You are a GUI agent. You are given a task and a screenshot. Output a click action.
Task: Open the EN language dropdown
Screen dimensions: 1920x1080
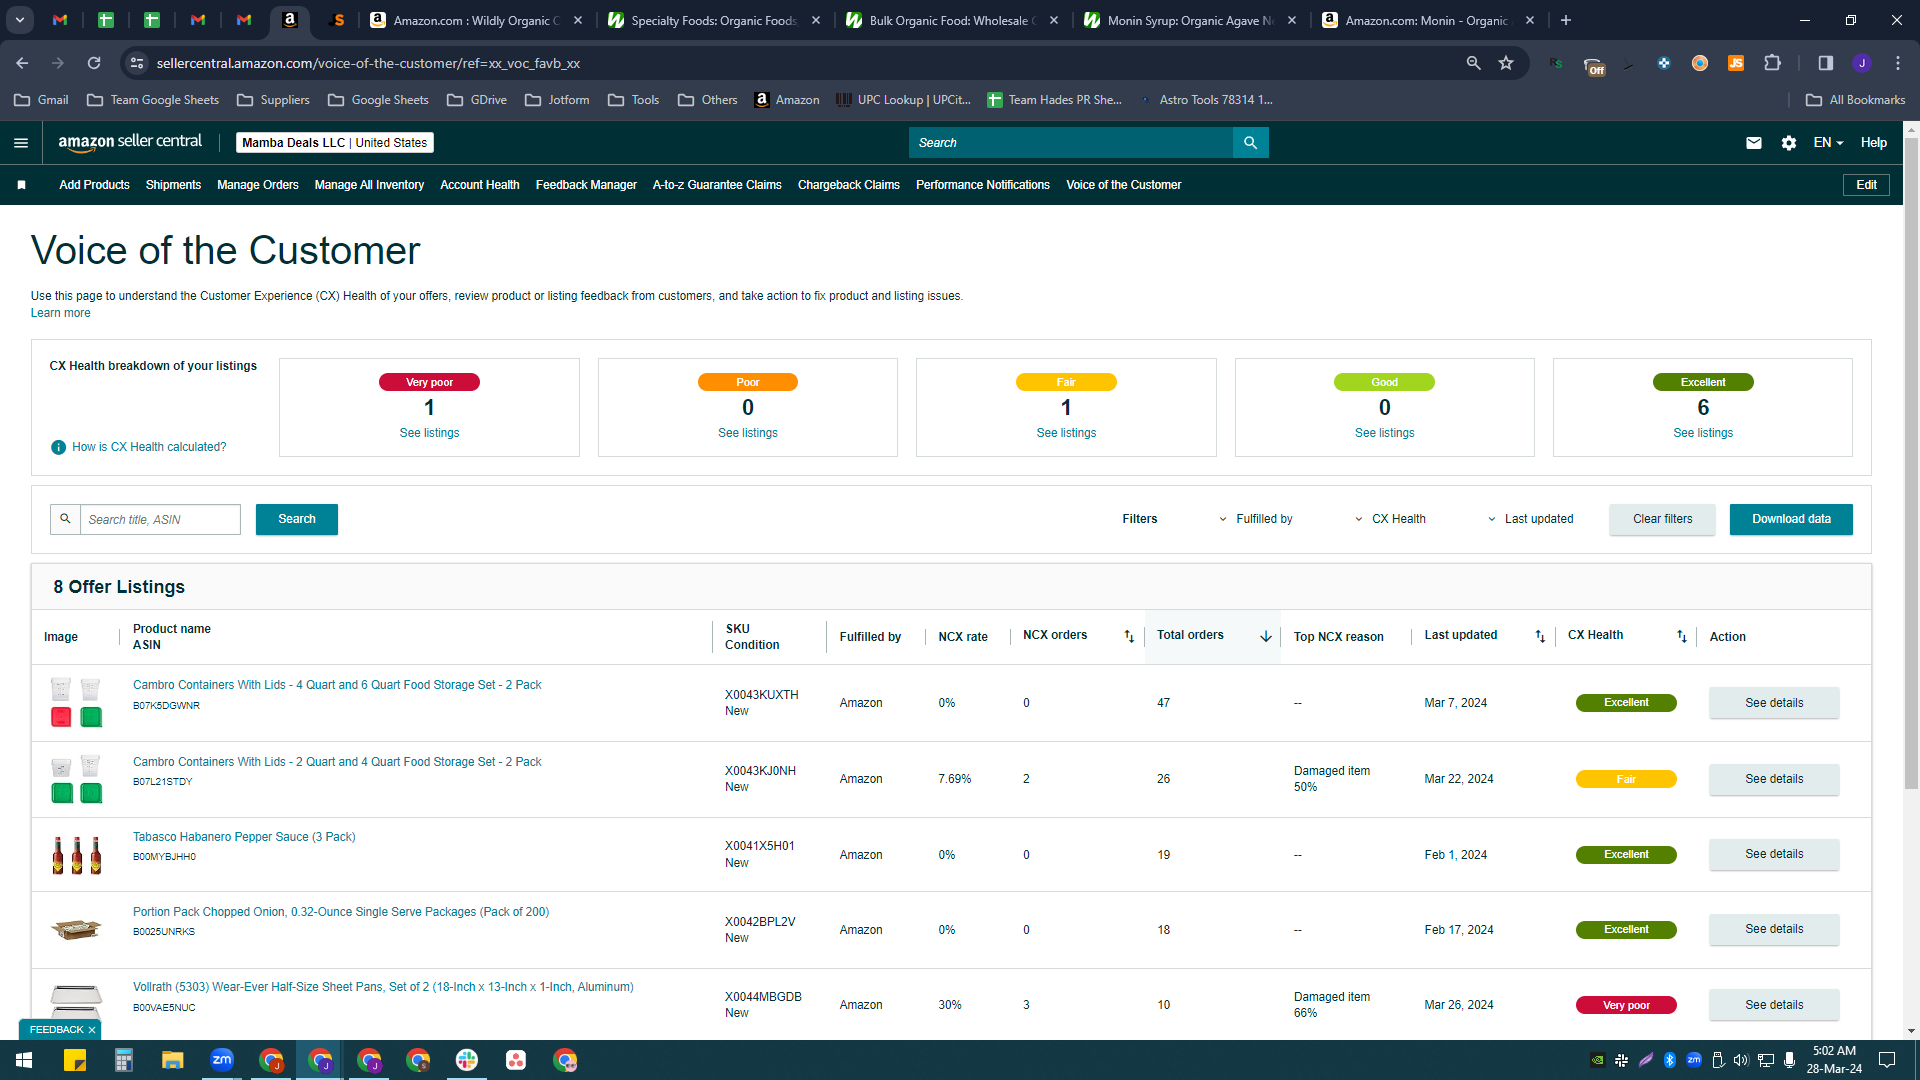1828,143
